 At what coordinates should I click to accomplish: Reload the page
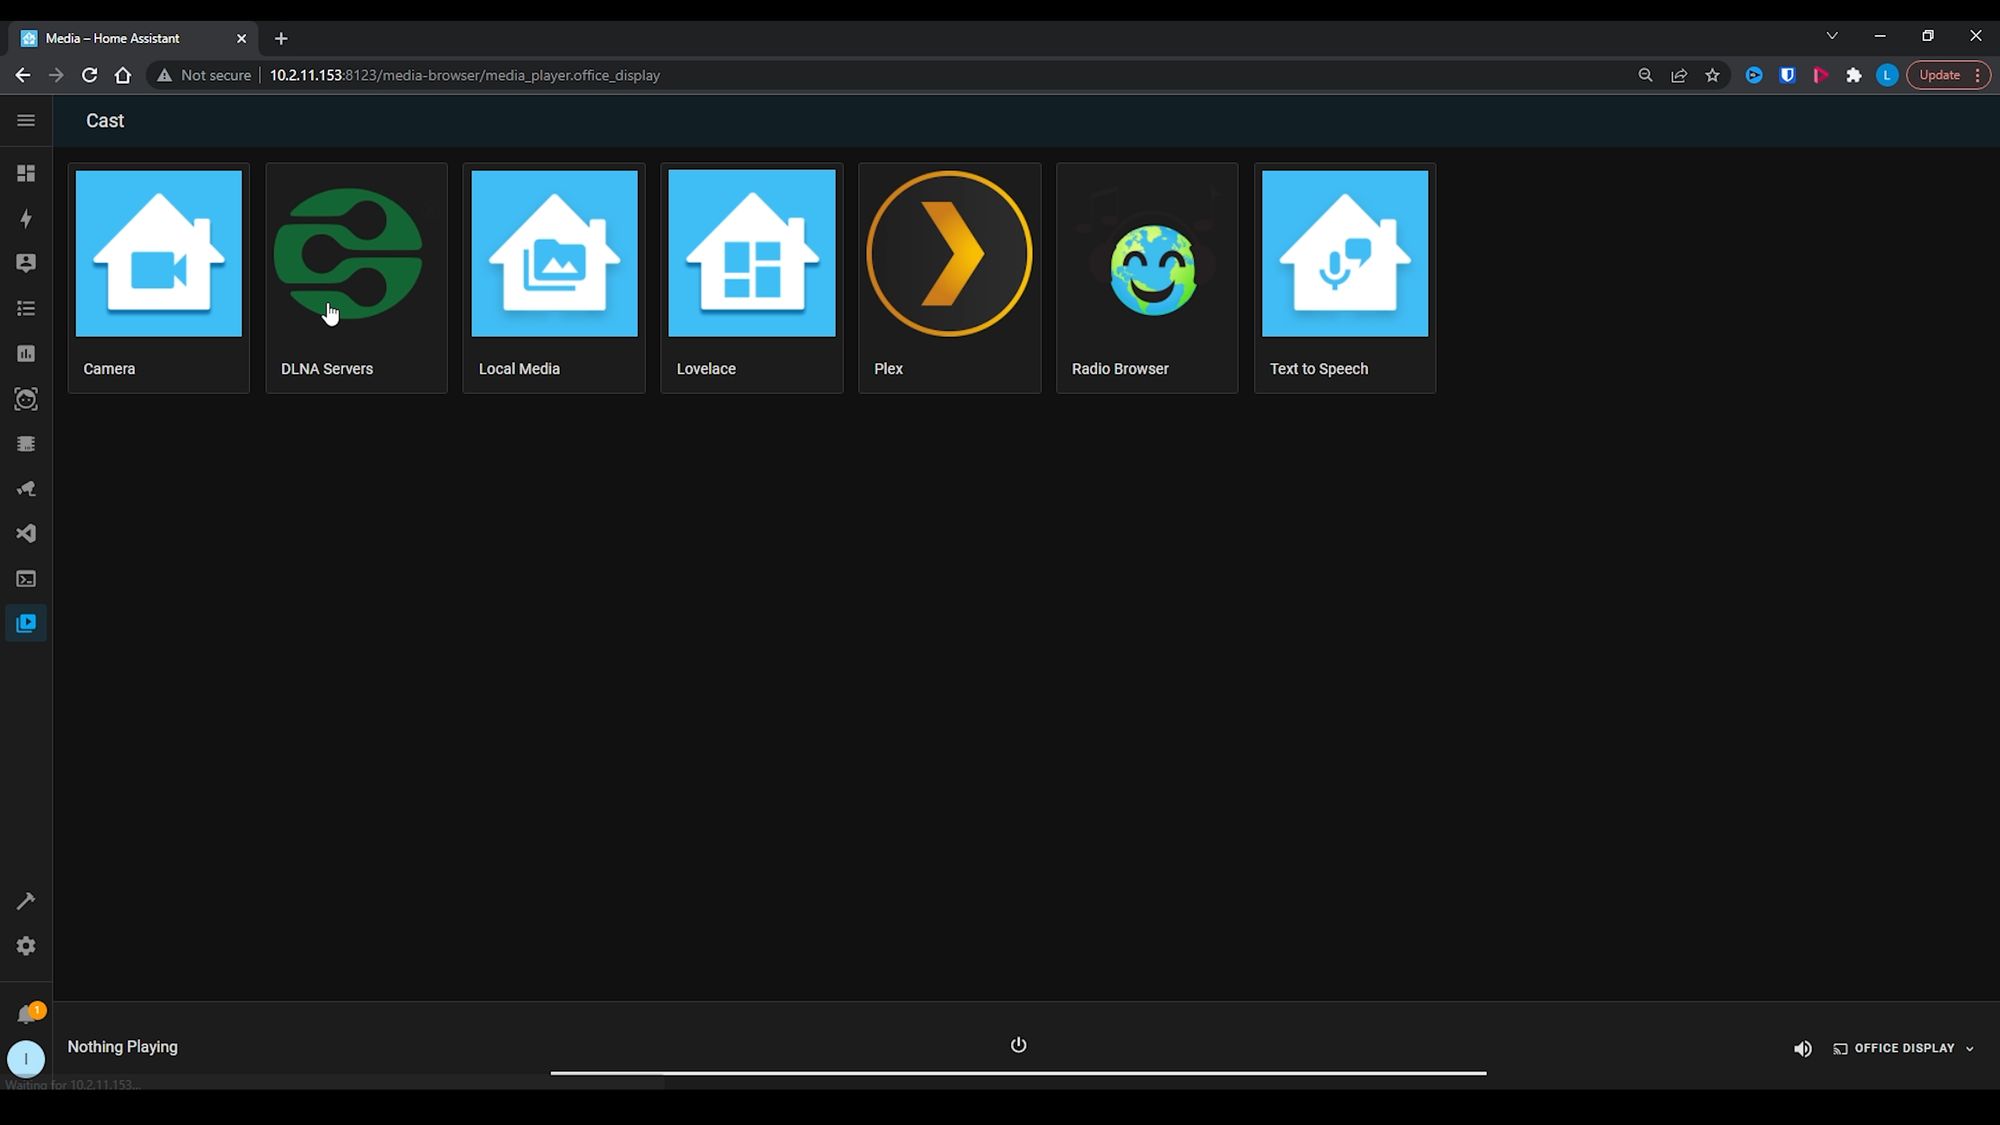coord(89,75)
